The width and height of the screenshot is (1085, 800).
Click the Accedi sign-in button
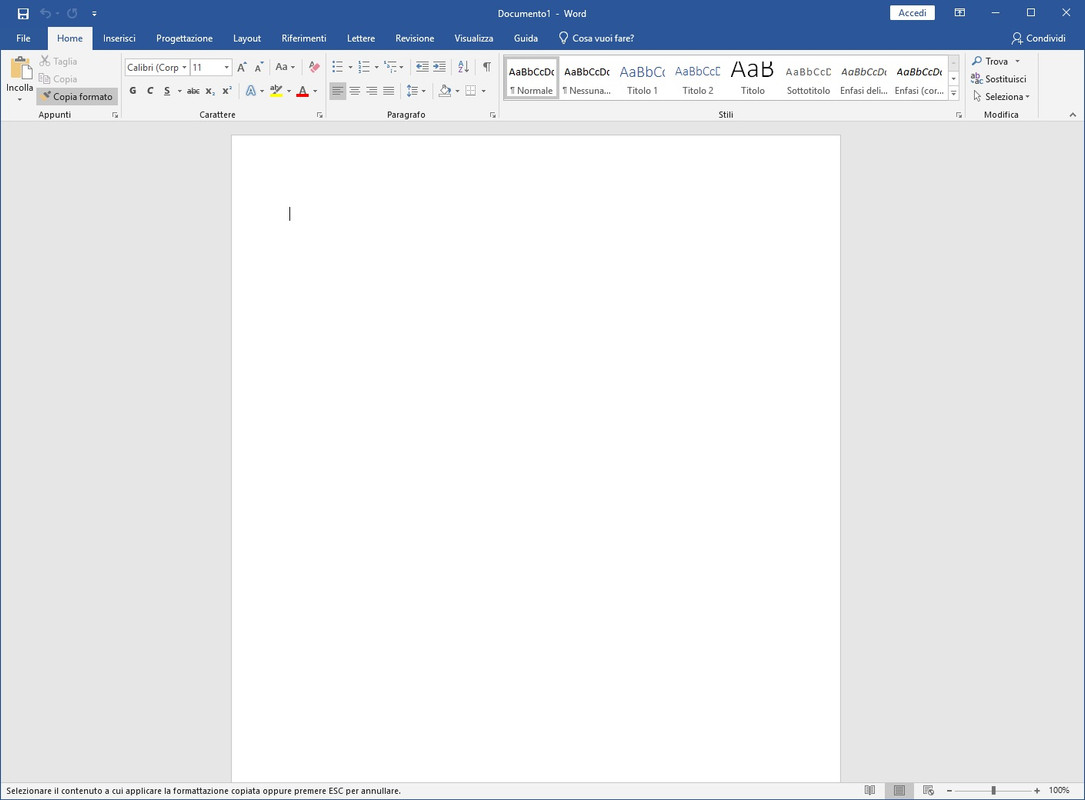click(912, 13)
